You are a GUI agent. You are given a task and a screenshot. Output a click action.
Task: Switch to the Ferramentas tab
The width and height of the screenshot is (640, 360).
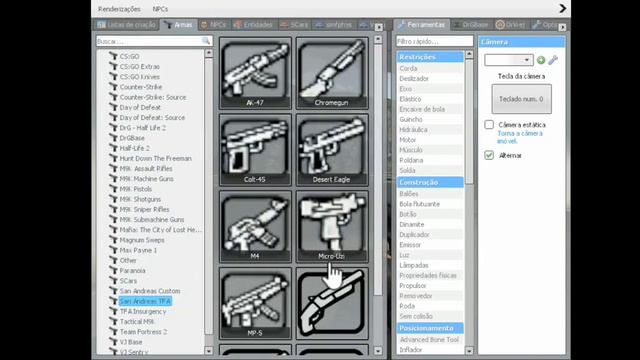click(421, 25)
